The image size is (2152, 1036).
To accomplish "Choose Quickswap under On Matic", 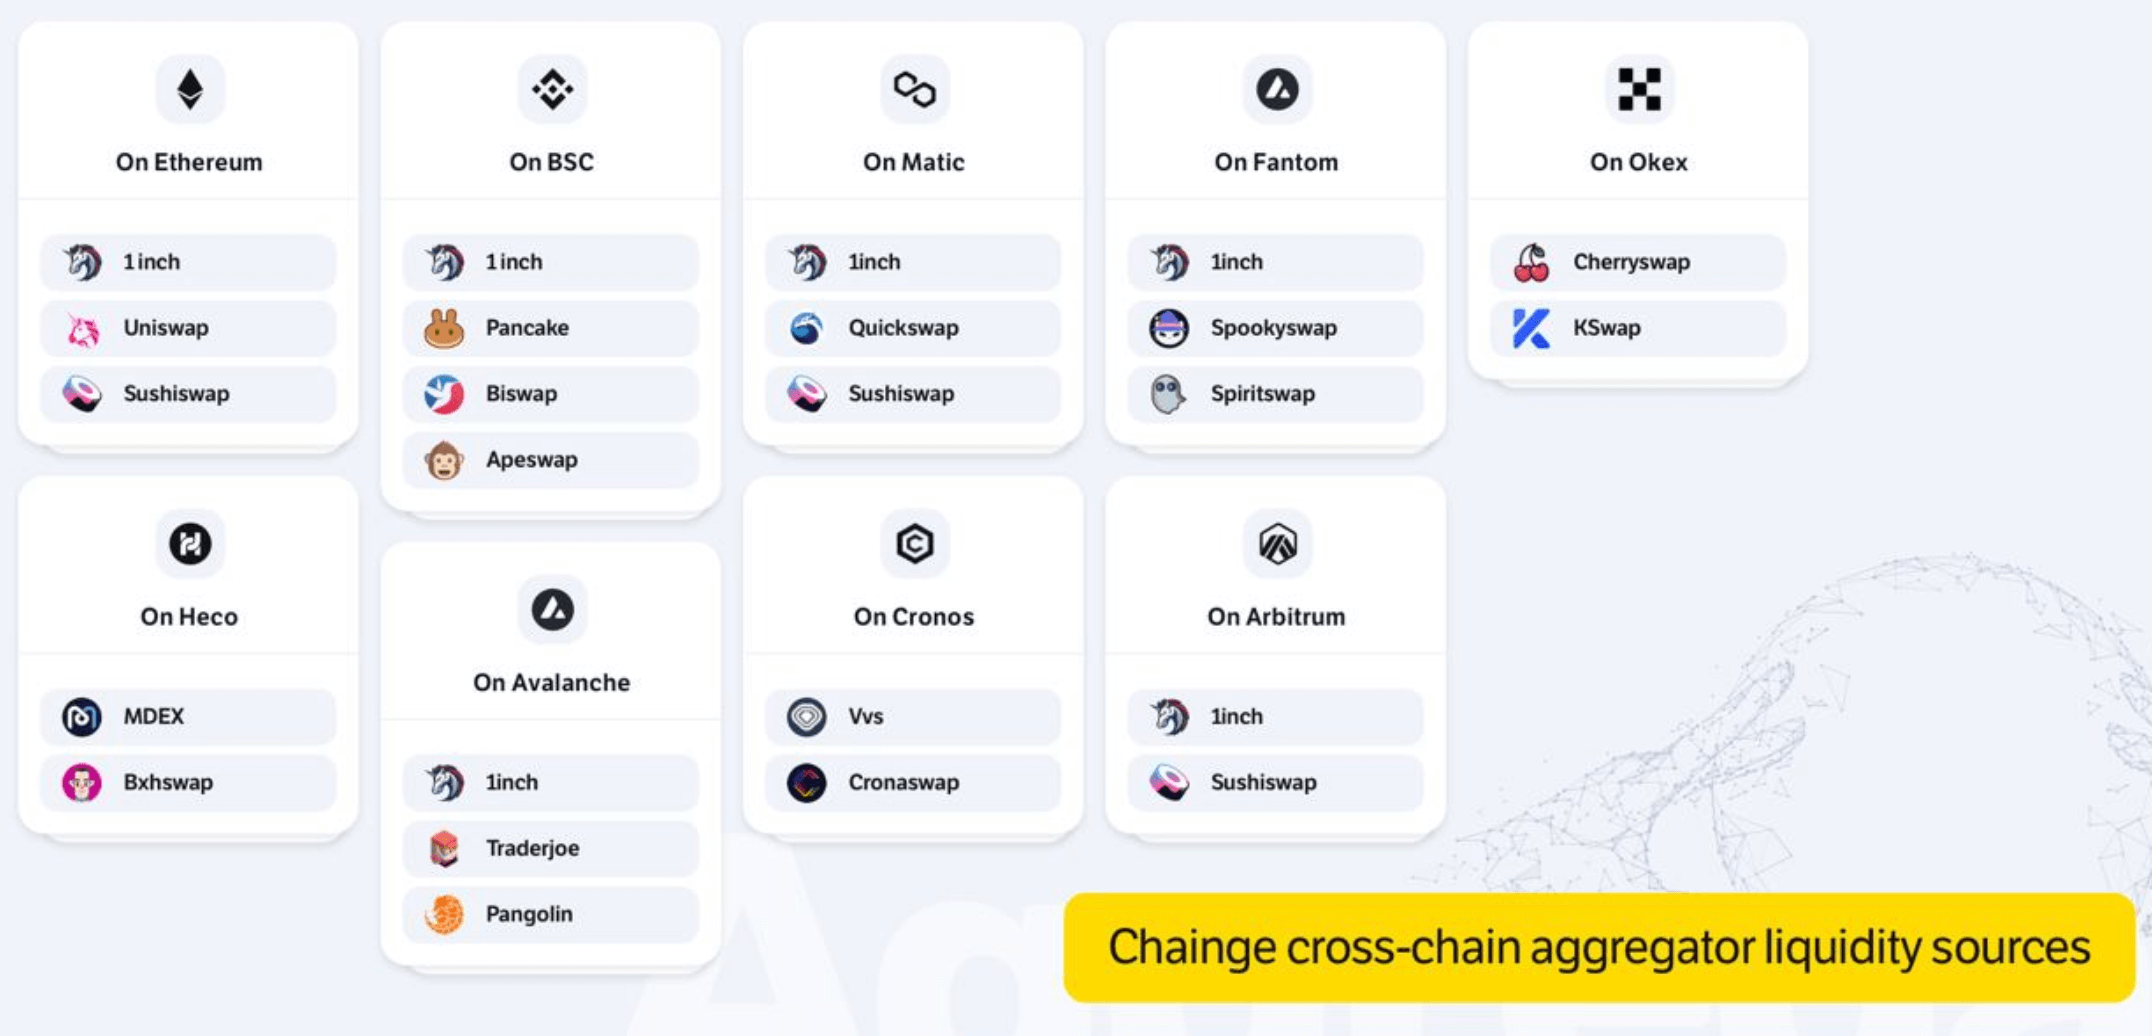I will (x=913, y=328).
